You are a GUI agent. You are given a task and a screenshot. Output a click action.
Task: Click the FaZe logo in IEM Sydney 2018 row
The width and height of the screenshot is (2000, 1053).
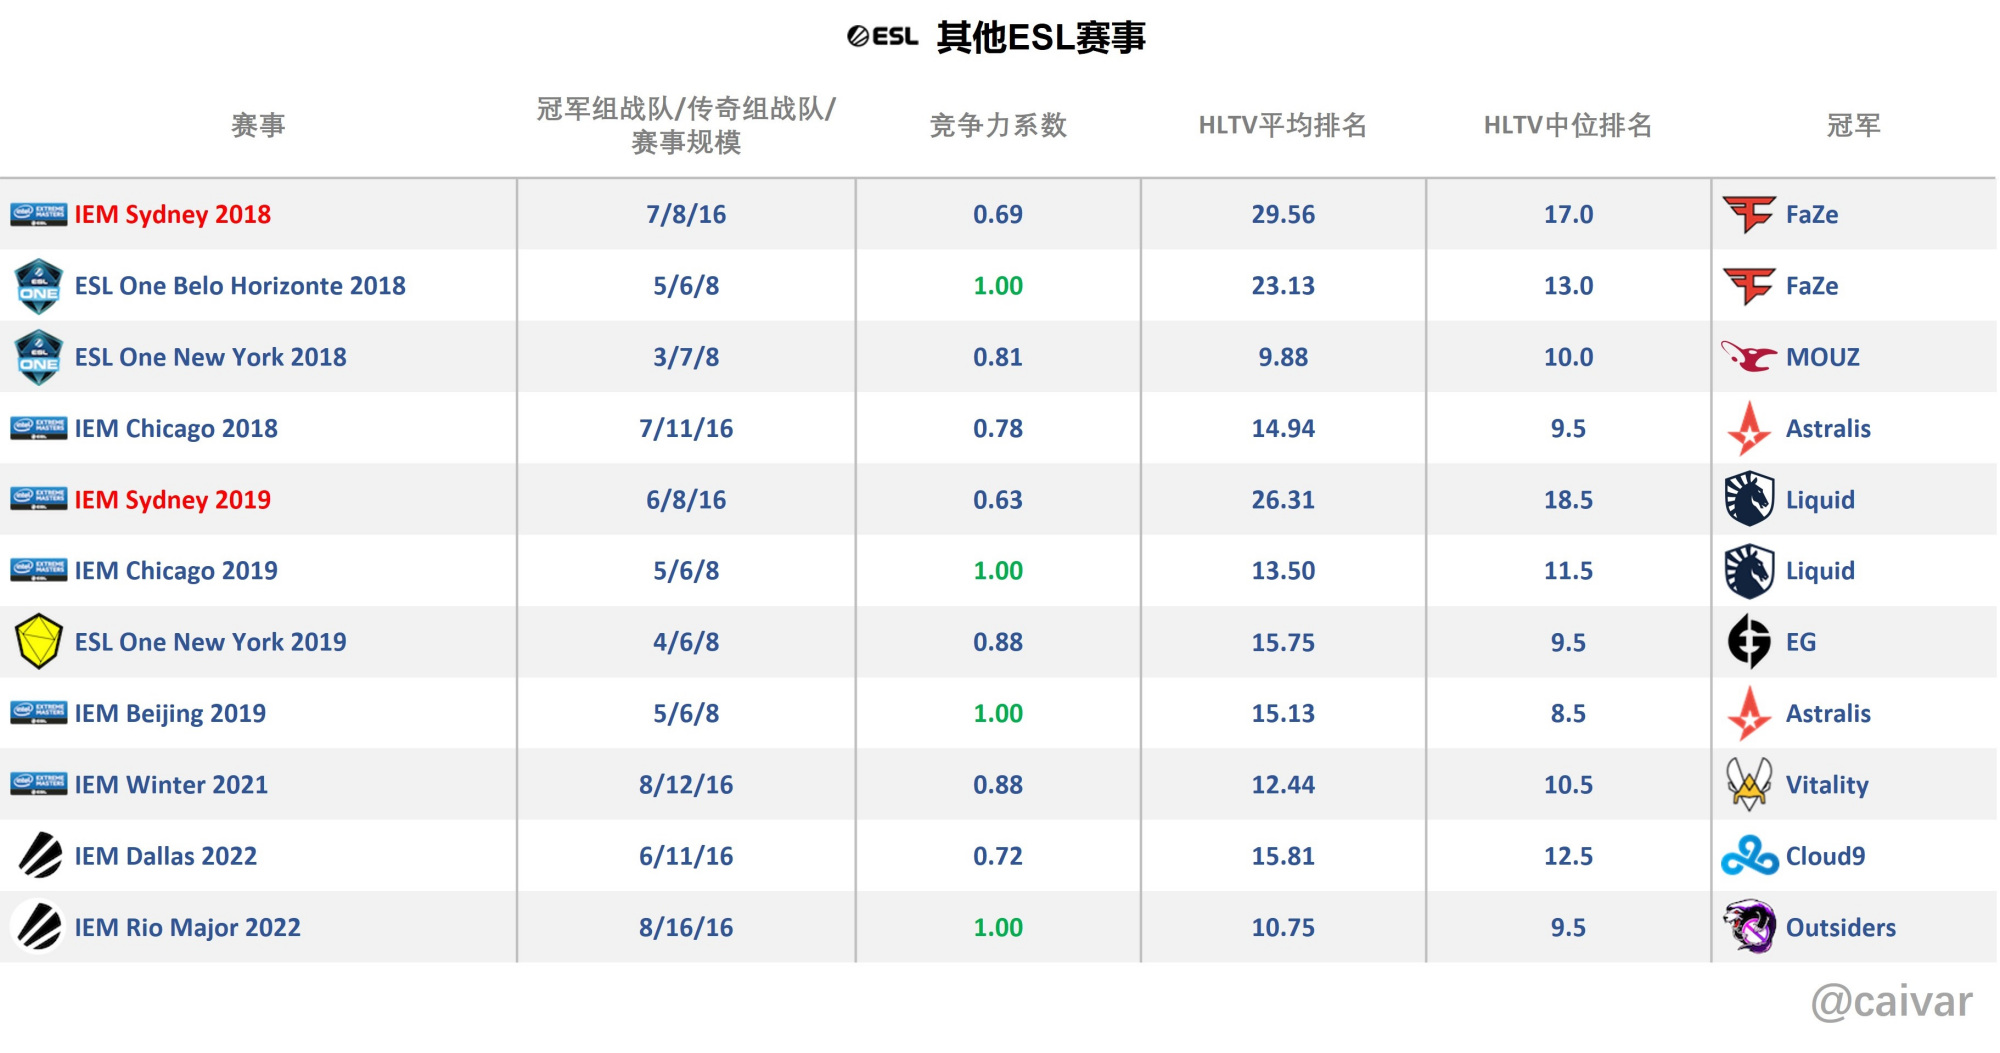pyautogui.click(x=1749, y=214)
